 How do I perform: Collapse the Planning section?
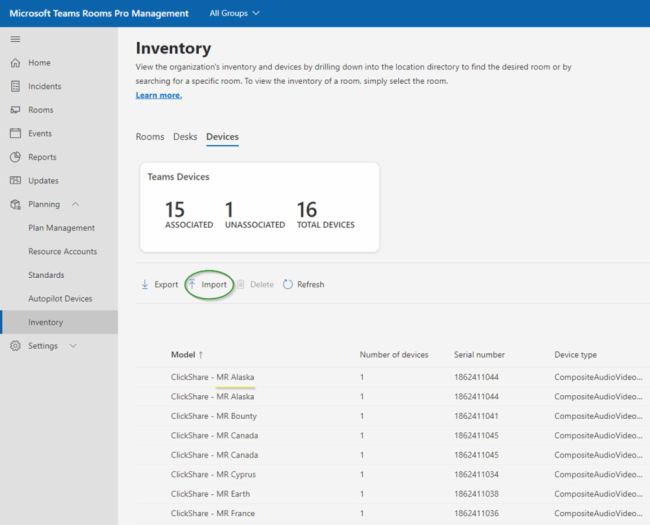pos(76,204)
